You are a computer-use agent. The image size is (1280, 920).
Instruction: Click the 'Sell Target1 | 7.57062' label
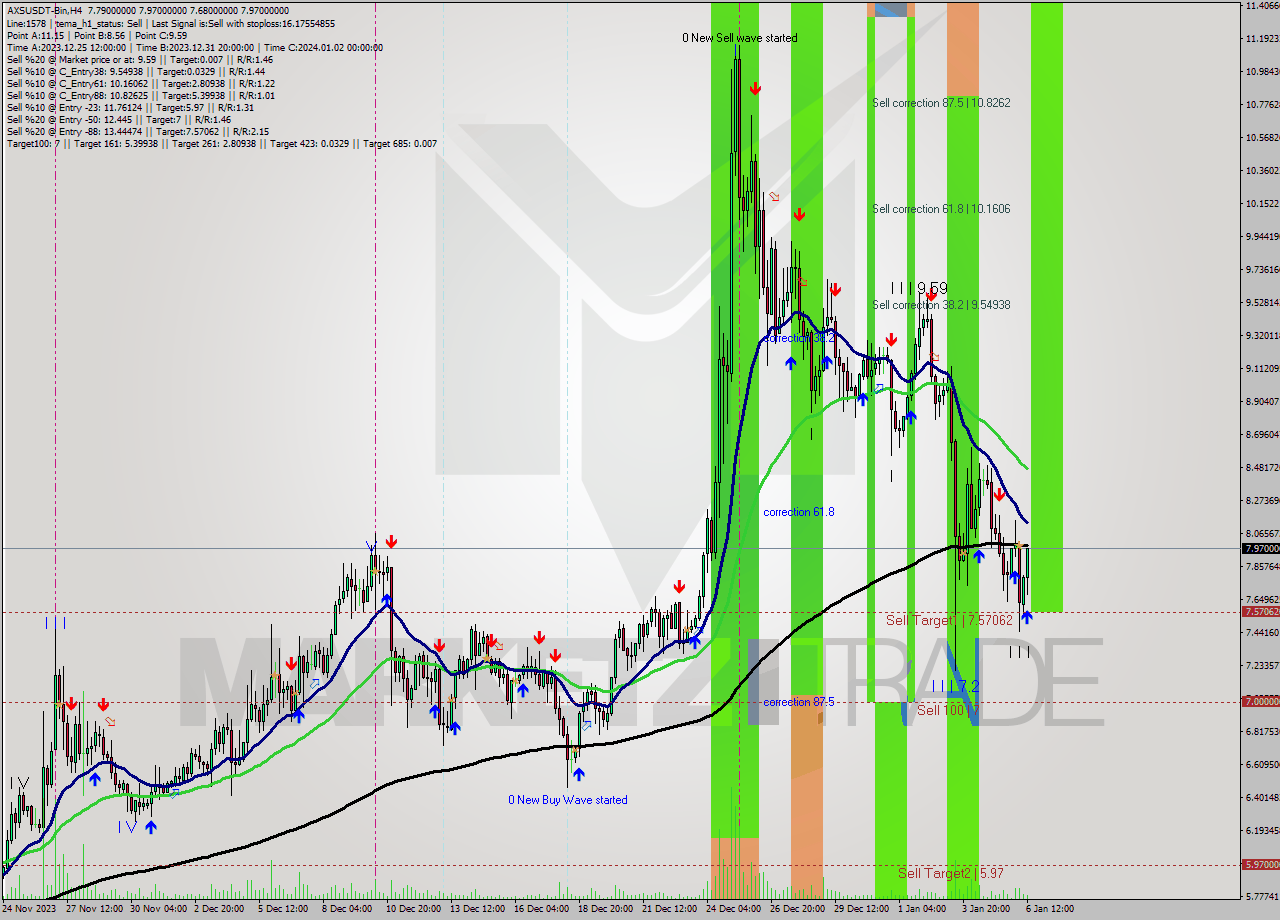(x=949, y=621)
